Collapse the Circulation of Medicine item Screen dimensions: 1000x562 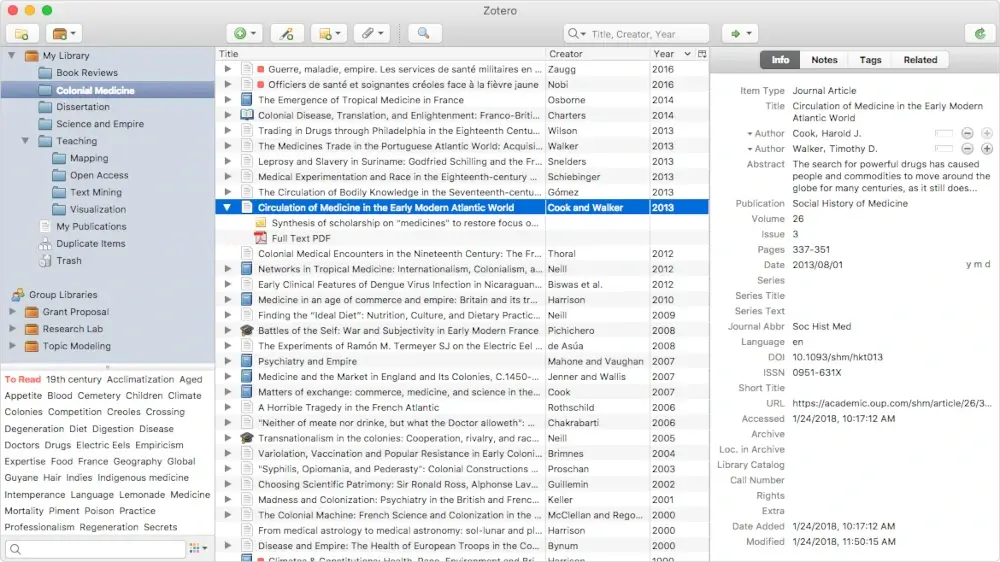(x=227, y=207)
